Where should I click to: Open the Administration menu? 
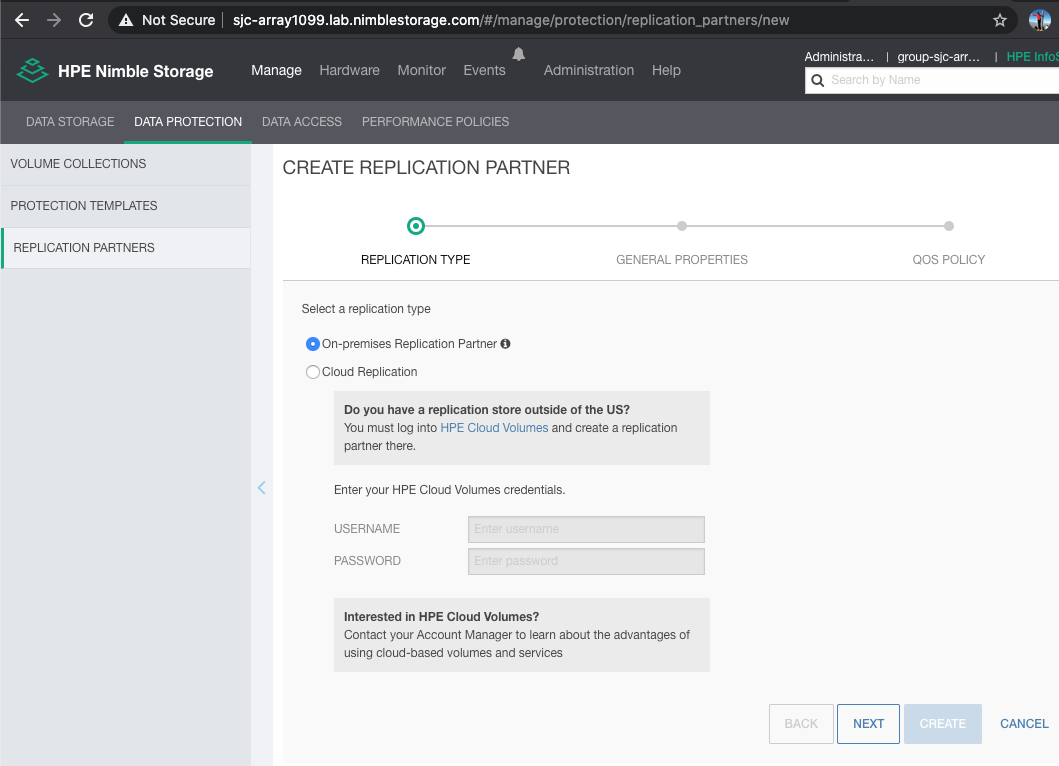(x=589, y=70)
